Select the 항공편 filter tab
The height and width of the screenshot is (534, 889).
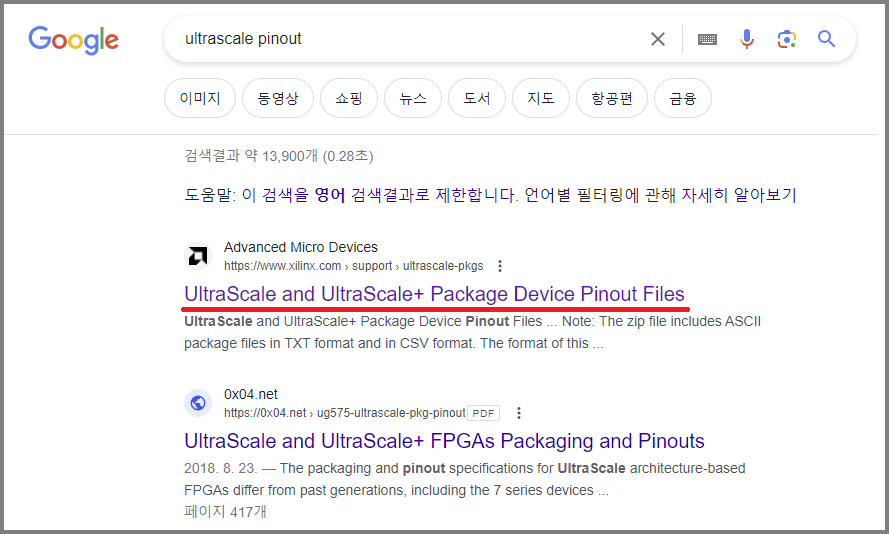coord(612,98)
